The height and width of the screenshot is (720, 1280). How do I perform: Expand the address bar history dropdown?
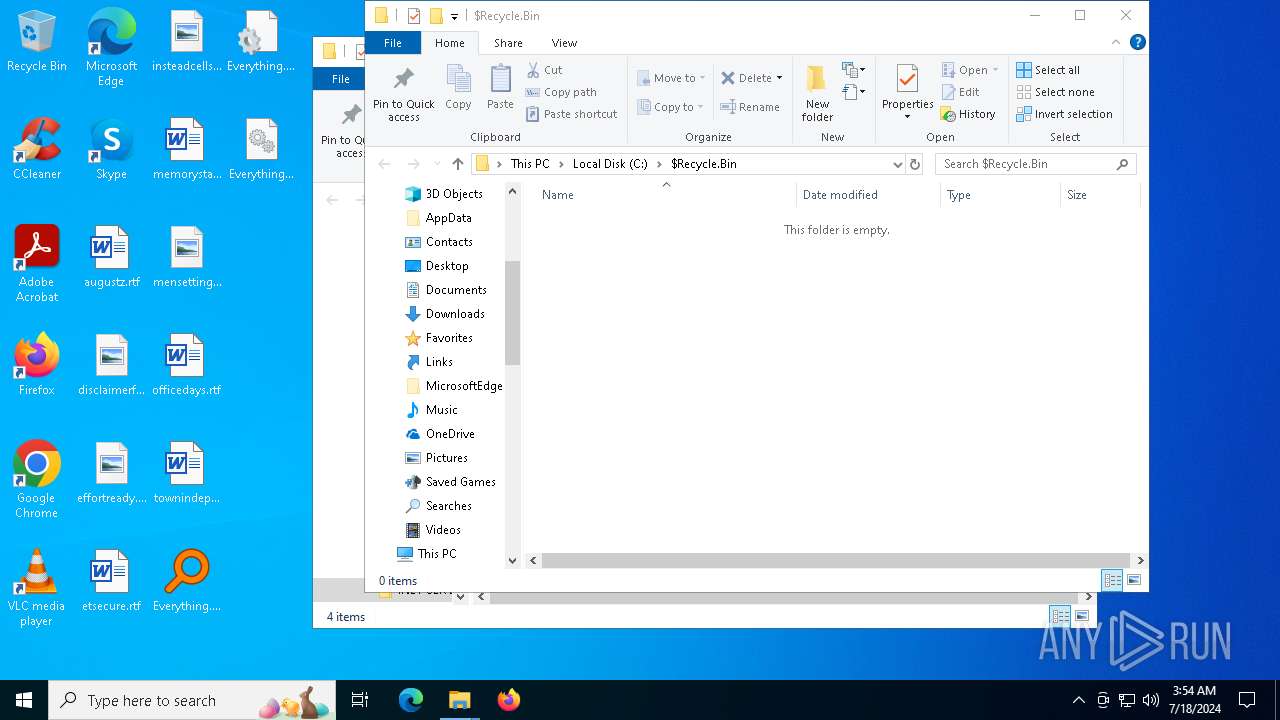(897, 164)
